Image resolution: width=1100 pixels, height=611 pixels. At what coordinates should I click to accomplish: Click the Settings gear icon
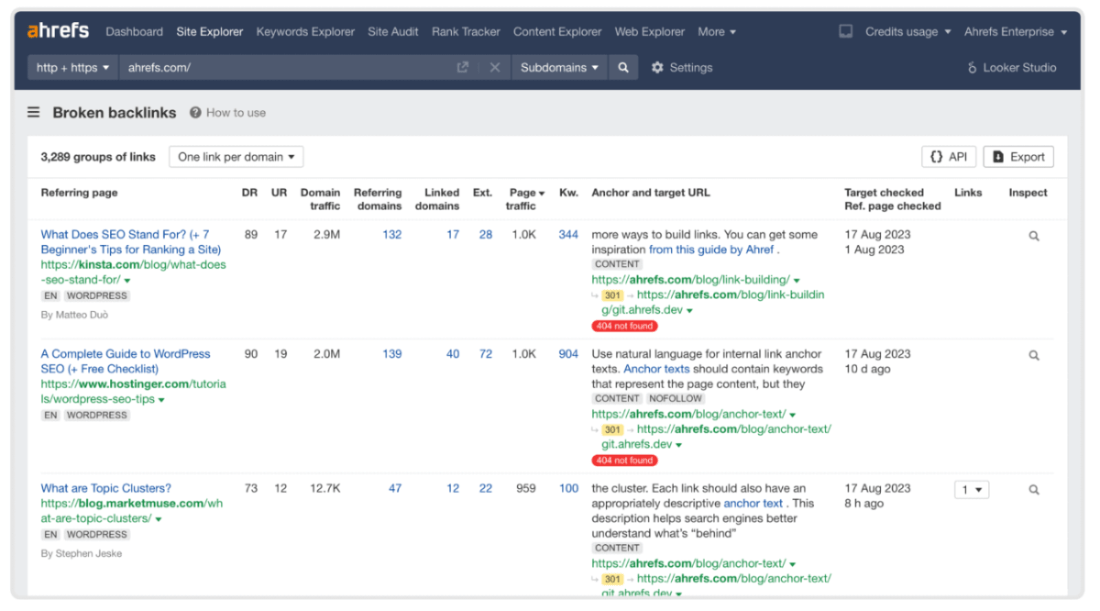point(657,67)
